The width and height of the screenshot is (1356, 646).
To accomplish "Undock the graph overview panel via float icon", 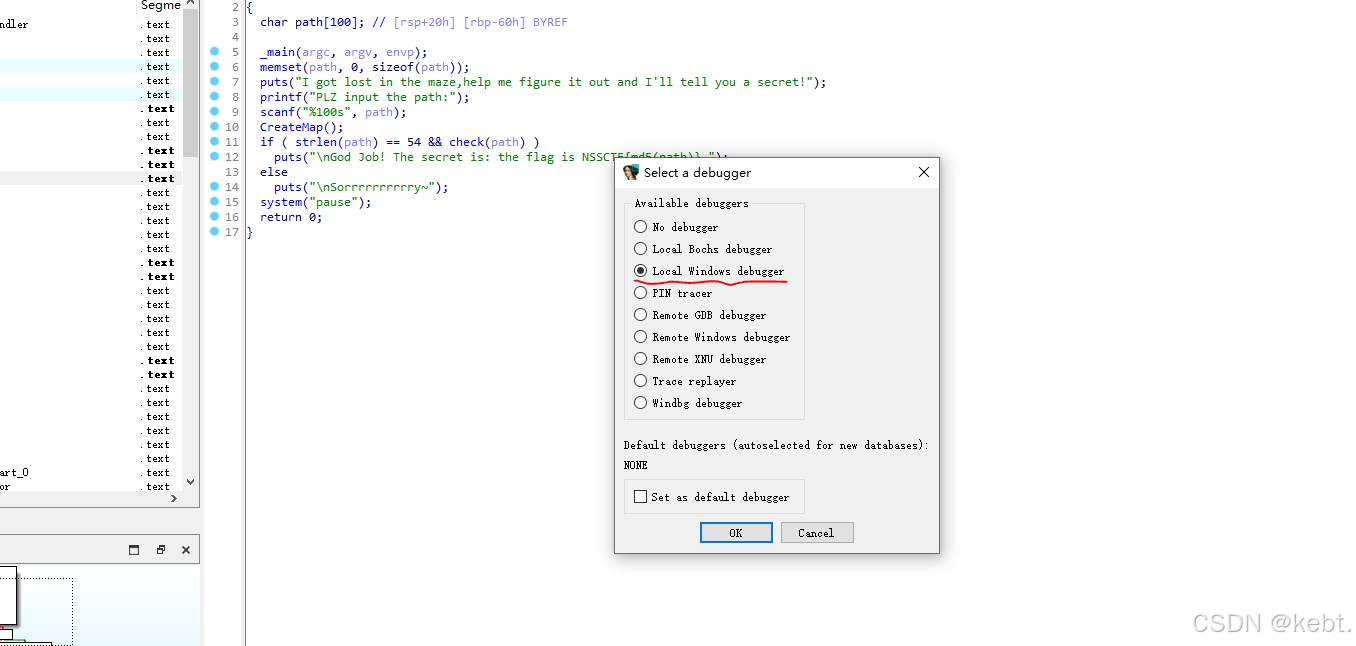I will point(159,549).
